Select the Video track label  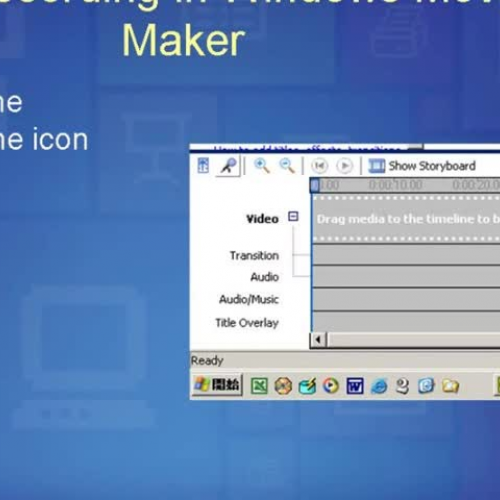point(262,219)
